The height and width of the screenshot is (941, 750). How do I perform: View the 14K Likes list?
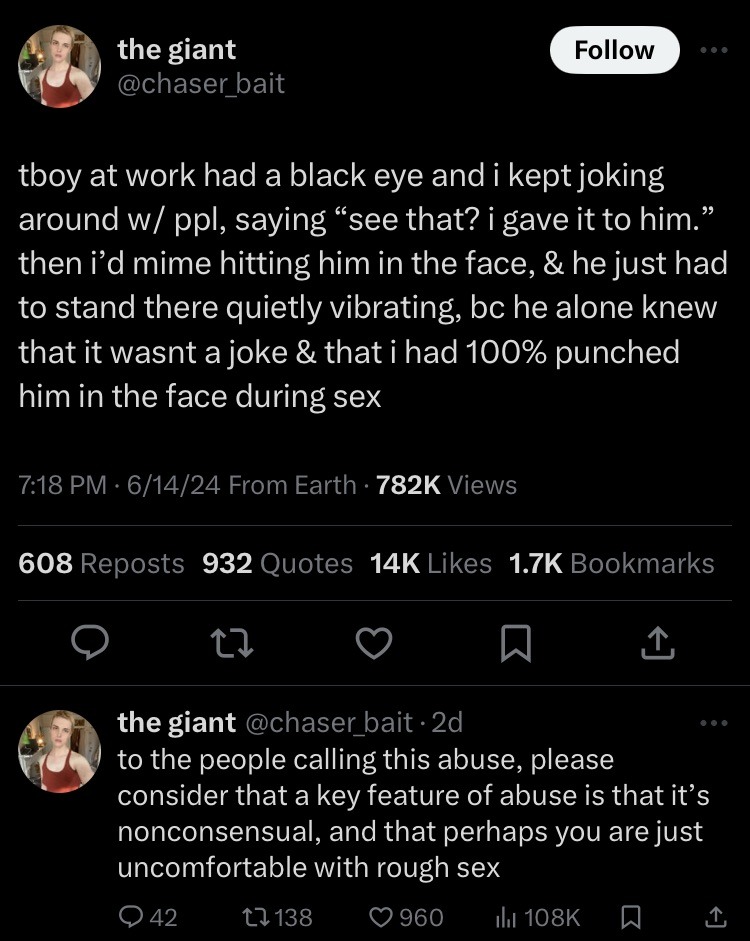point(430,563)
